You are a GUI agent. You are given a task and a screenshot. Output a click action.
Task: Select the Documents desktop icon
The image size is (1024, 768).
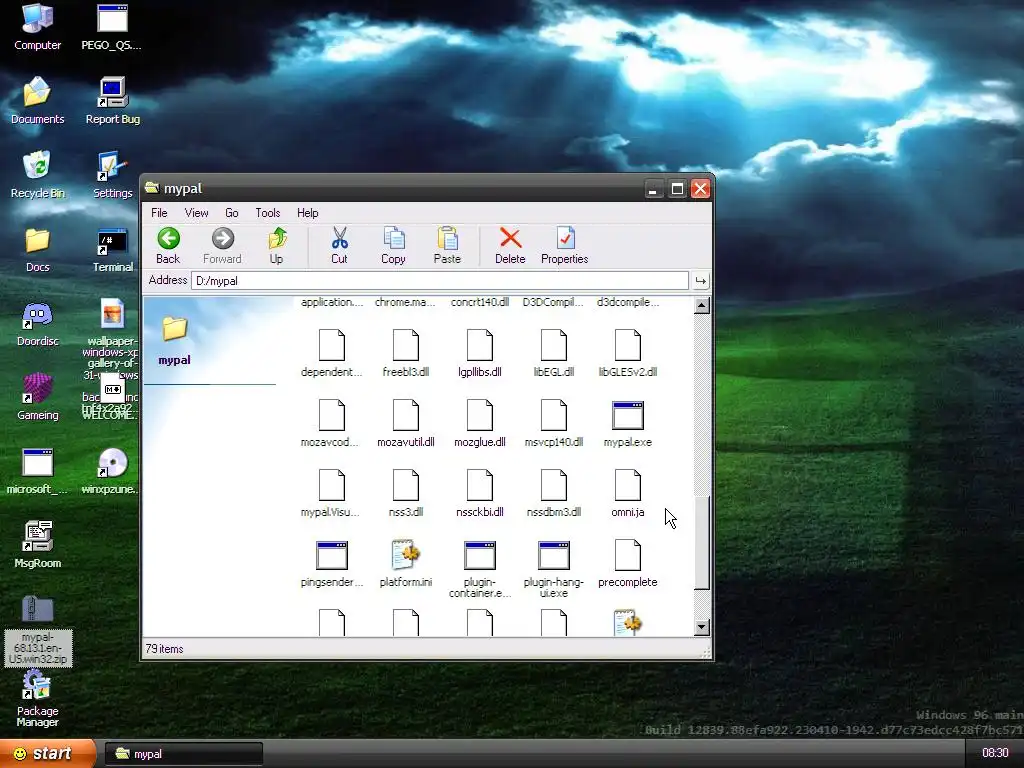point(37,101)
